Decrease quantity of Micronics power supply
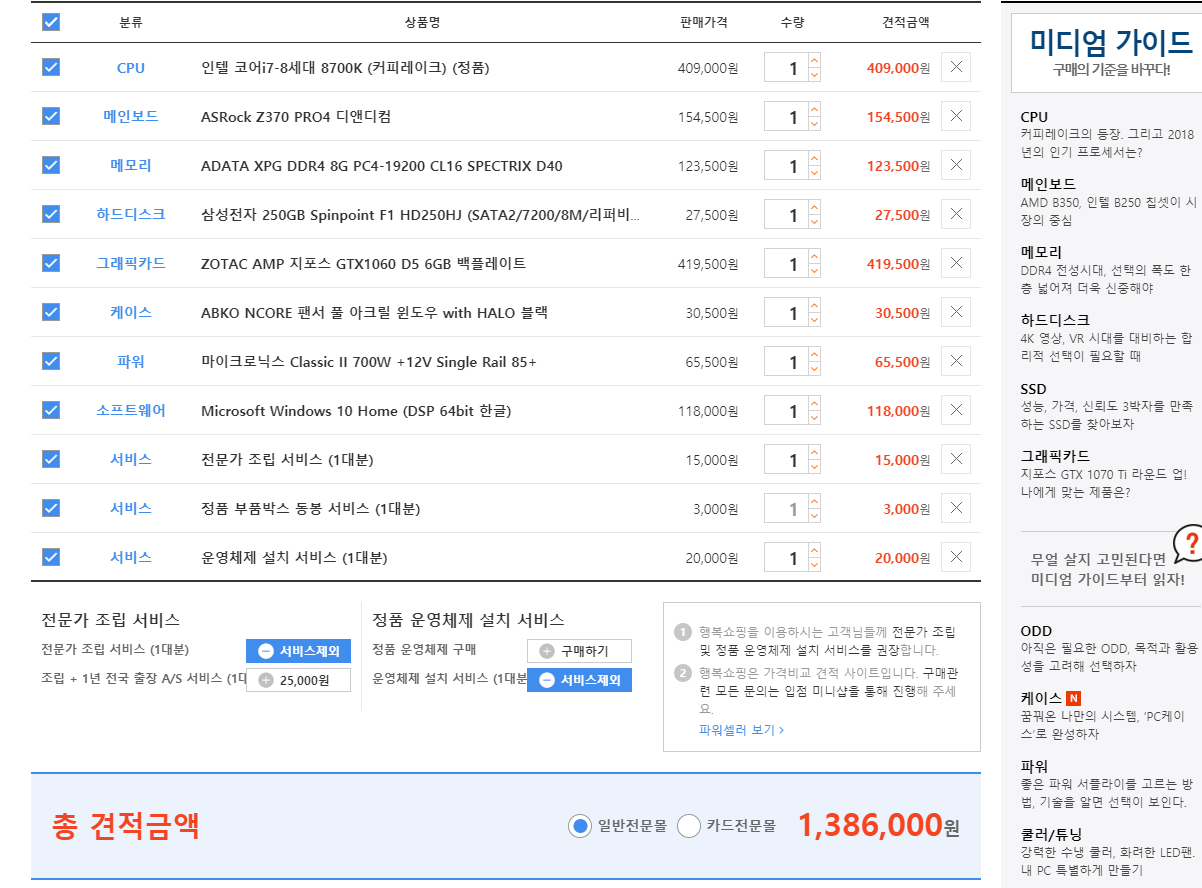Image resolution: width=1202 pixels, height=888 pixels. pos(814,369)
